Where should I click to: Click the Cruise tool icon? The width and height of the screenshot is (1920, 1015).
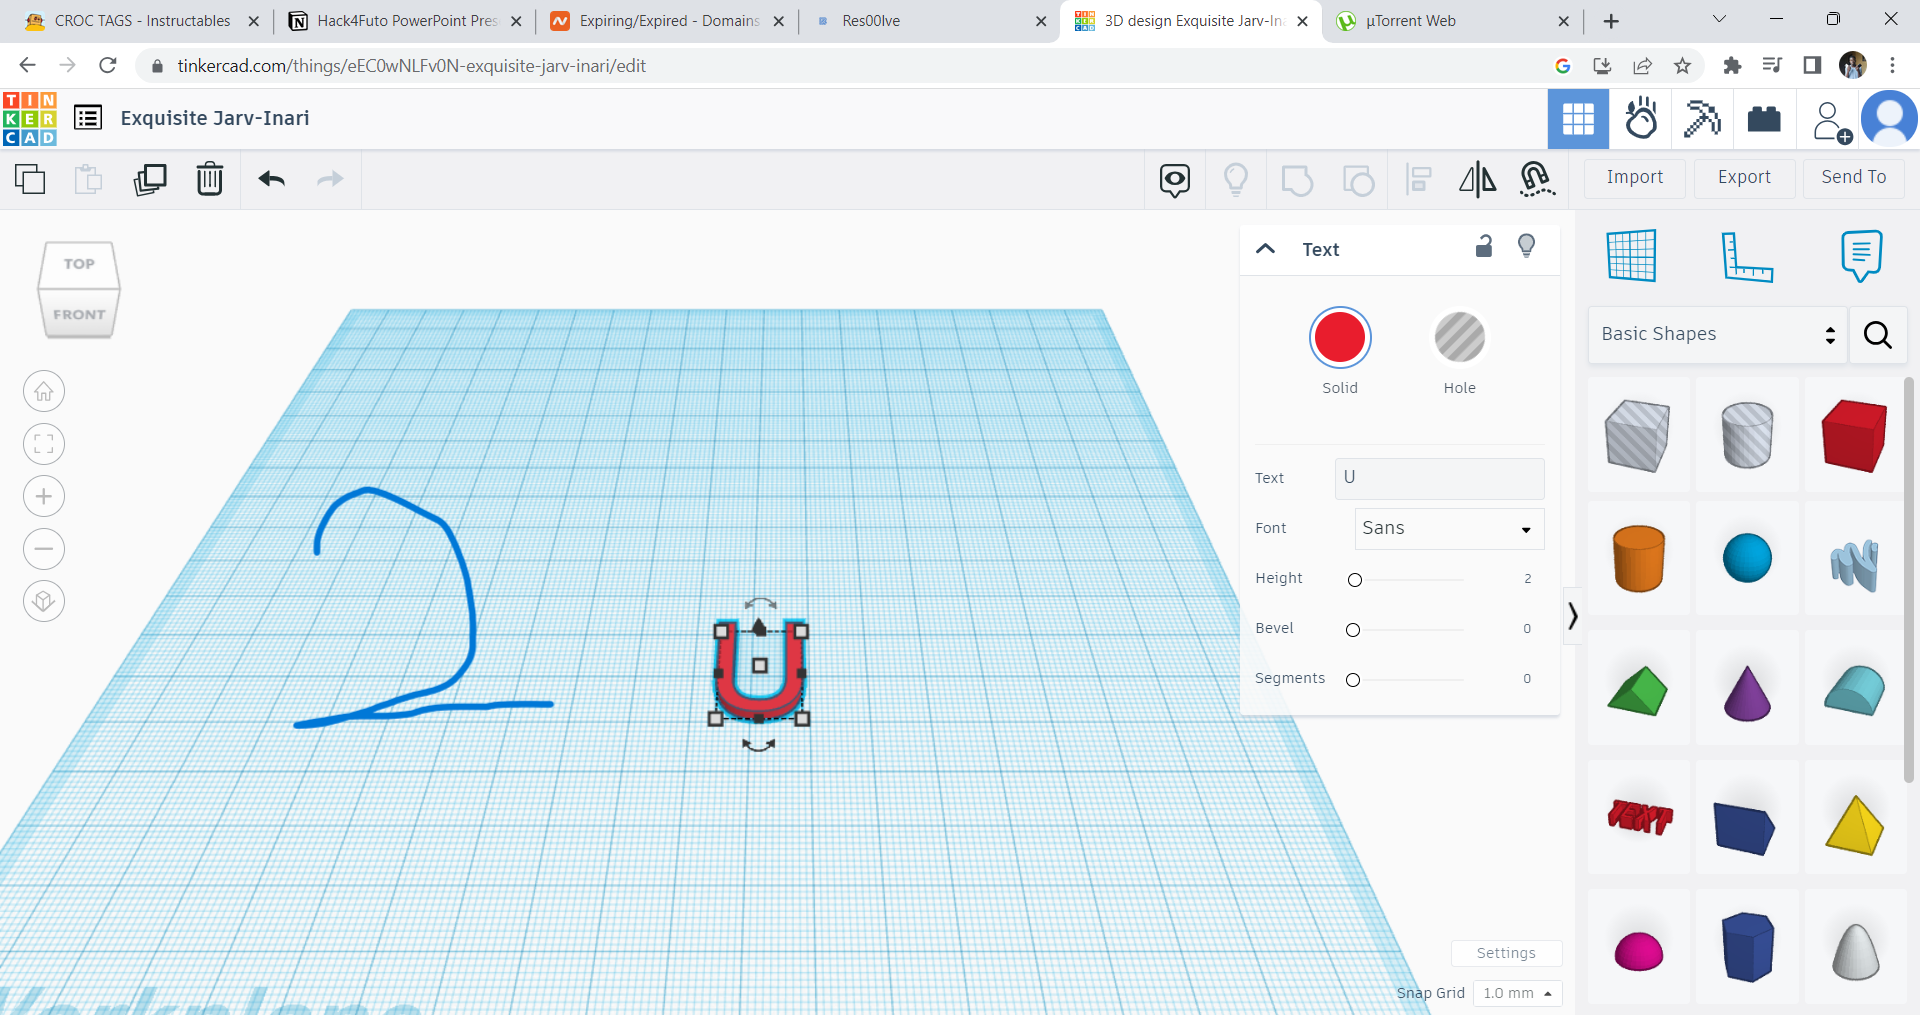coord(1537,180)
